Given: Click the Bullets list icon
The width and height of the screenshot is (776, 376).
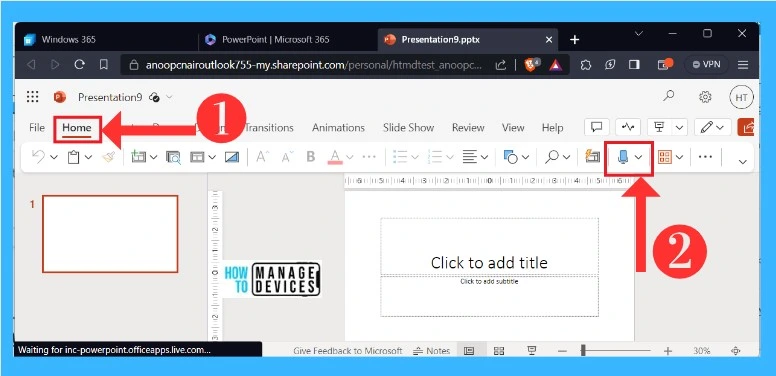Looking at the screenshot, I should click(x=399, y=157).
